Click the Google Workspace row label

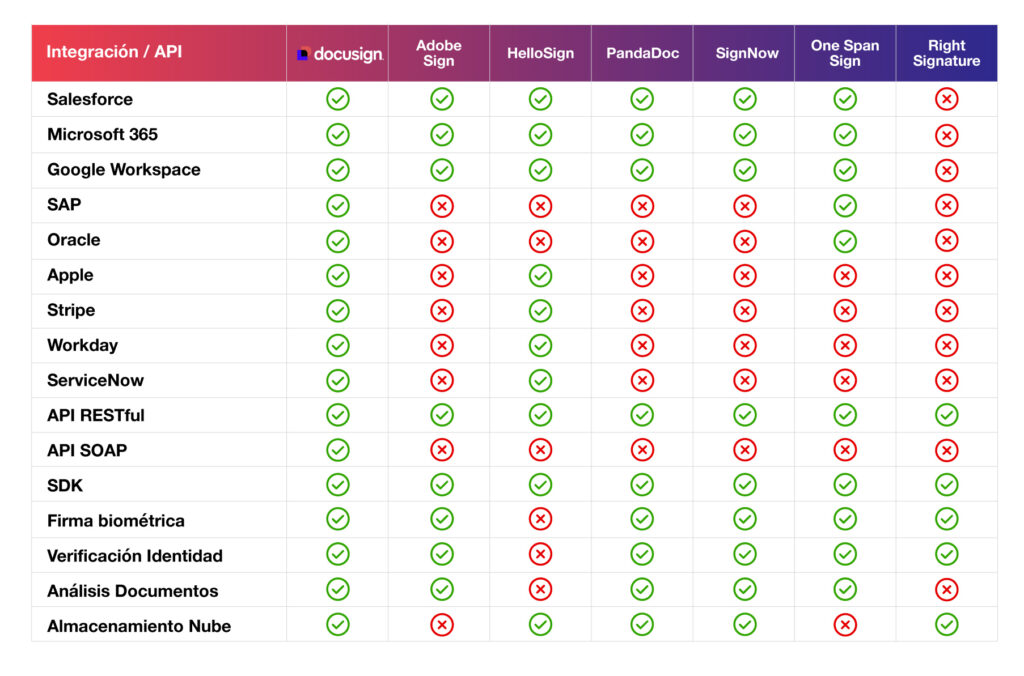(x=123, y=169)
